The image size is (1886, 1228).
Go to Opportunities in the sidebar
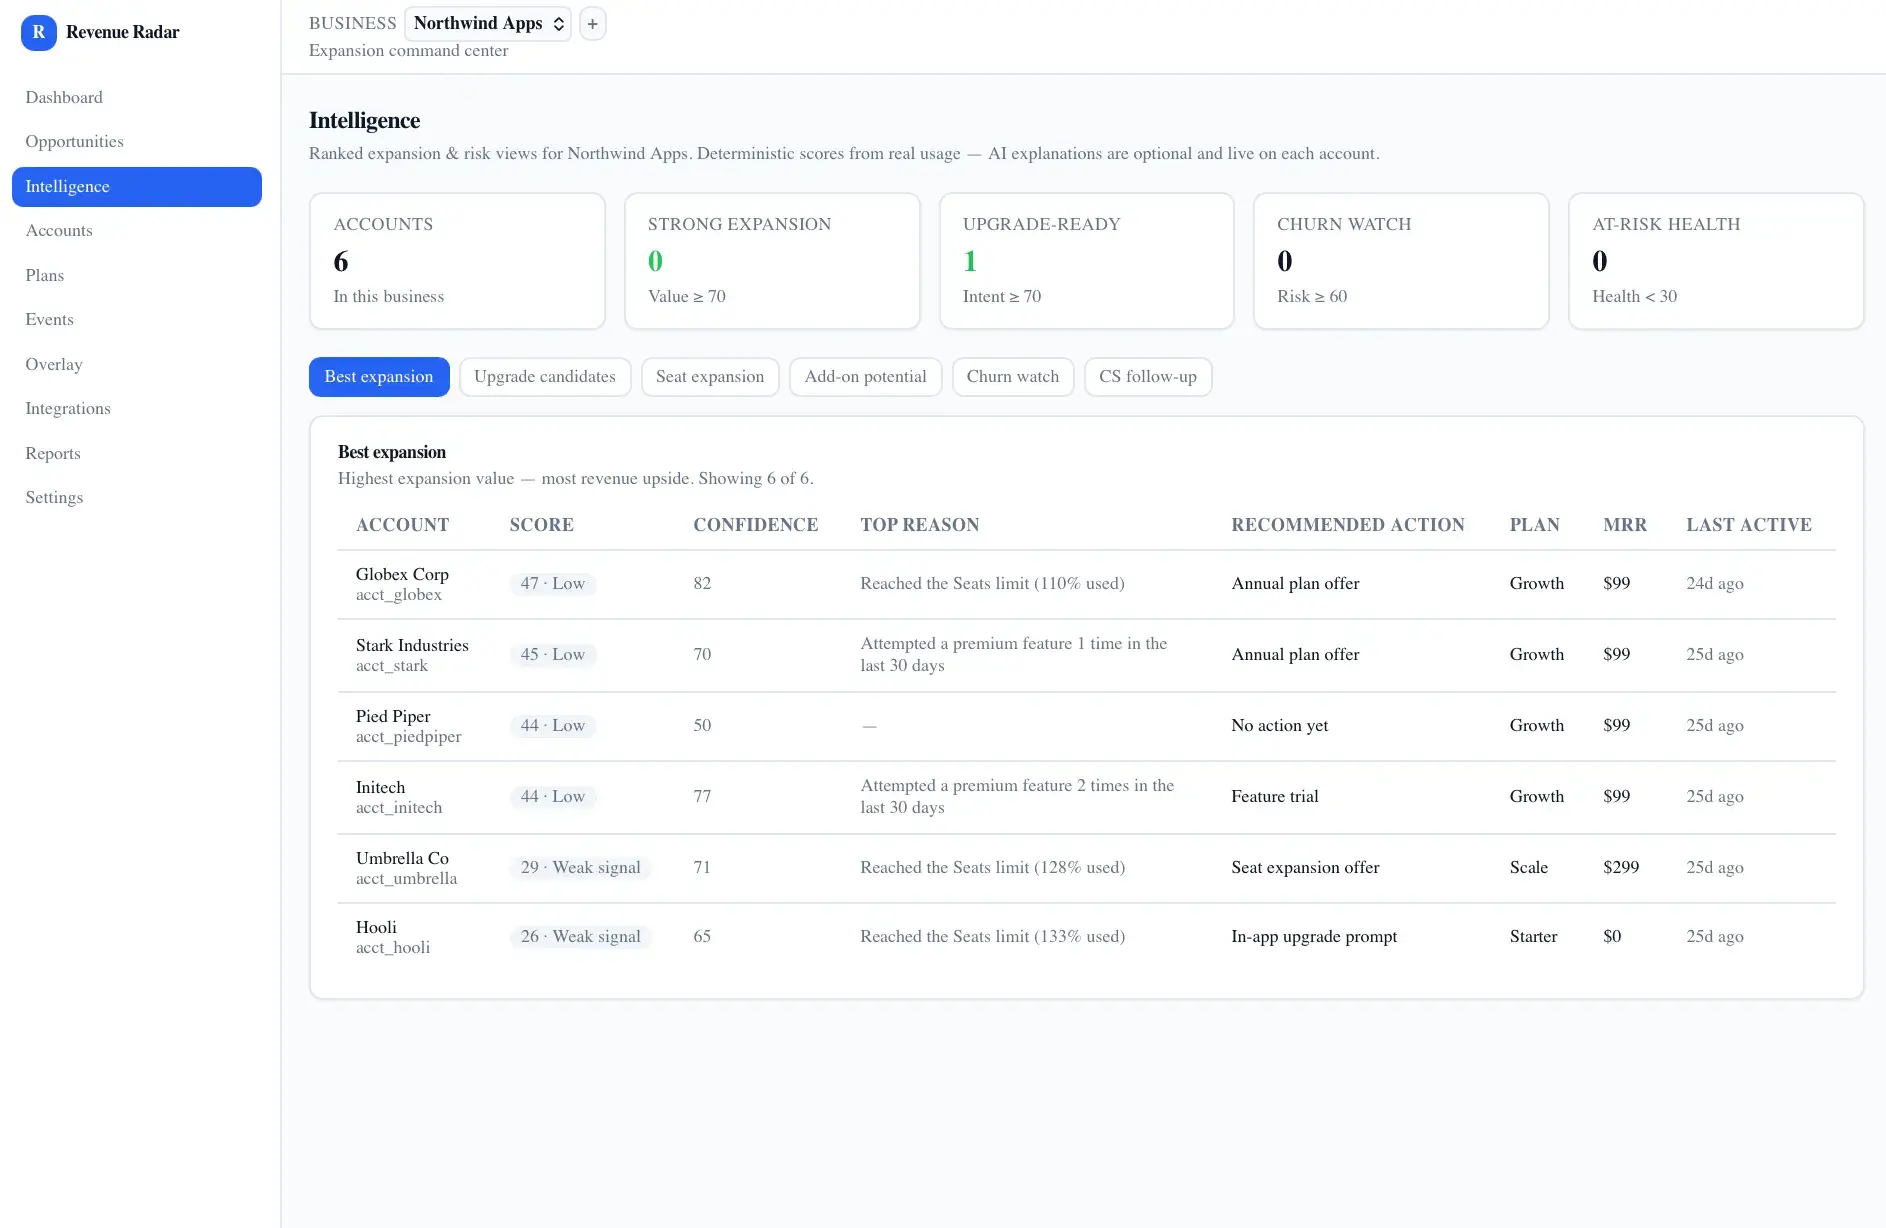(74, 142)
